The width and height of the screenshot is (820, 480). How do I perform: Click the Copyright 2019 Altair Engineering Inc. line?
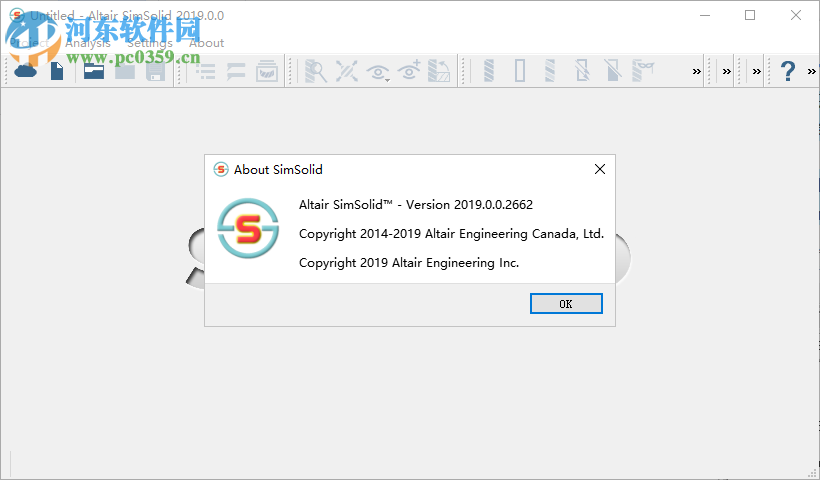click(409, 262)
